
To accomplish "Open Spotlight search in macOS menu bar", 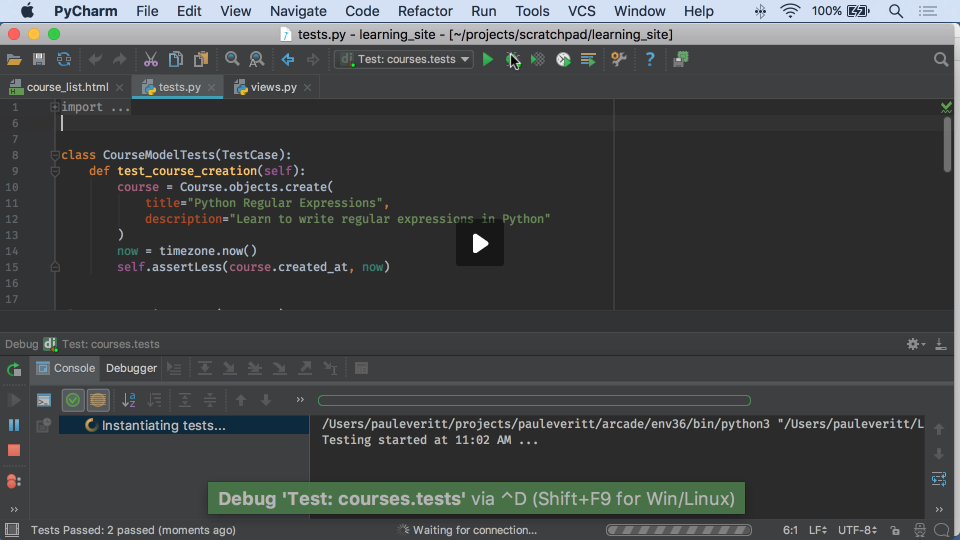I will (x=896, y=11).
